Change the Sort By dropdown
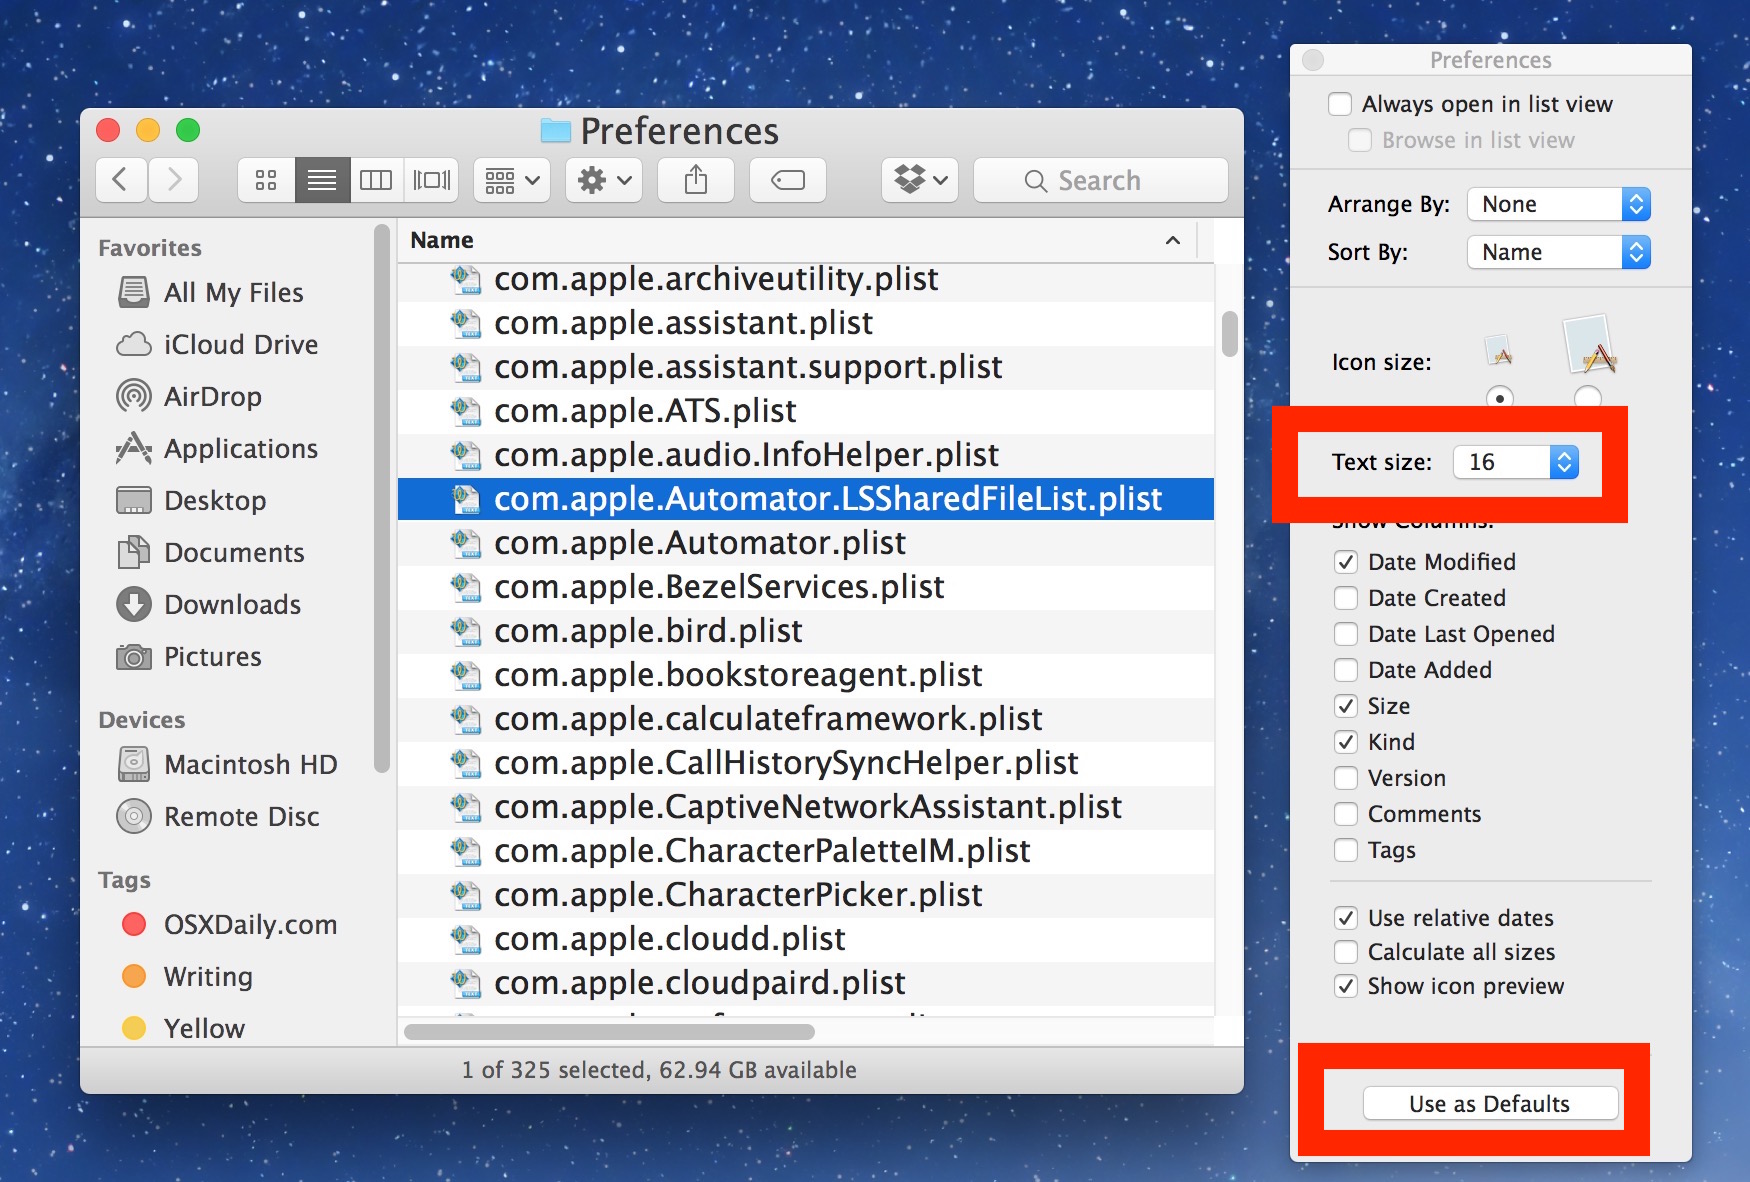This screenshot has width=1750, height=1182. click(x=1557, y=252)
